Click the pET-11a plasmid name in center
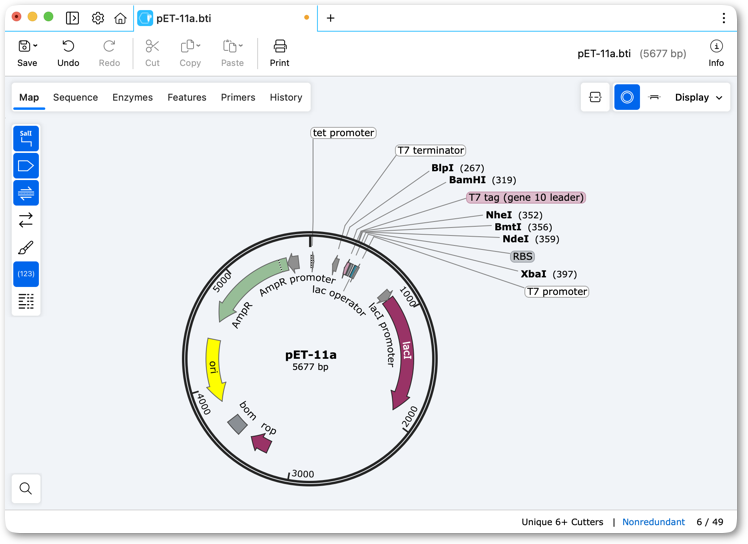The width and height of the screenshot is (748, 544). click(311, 355)
